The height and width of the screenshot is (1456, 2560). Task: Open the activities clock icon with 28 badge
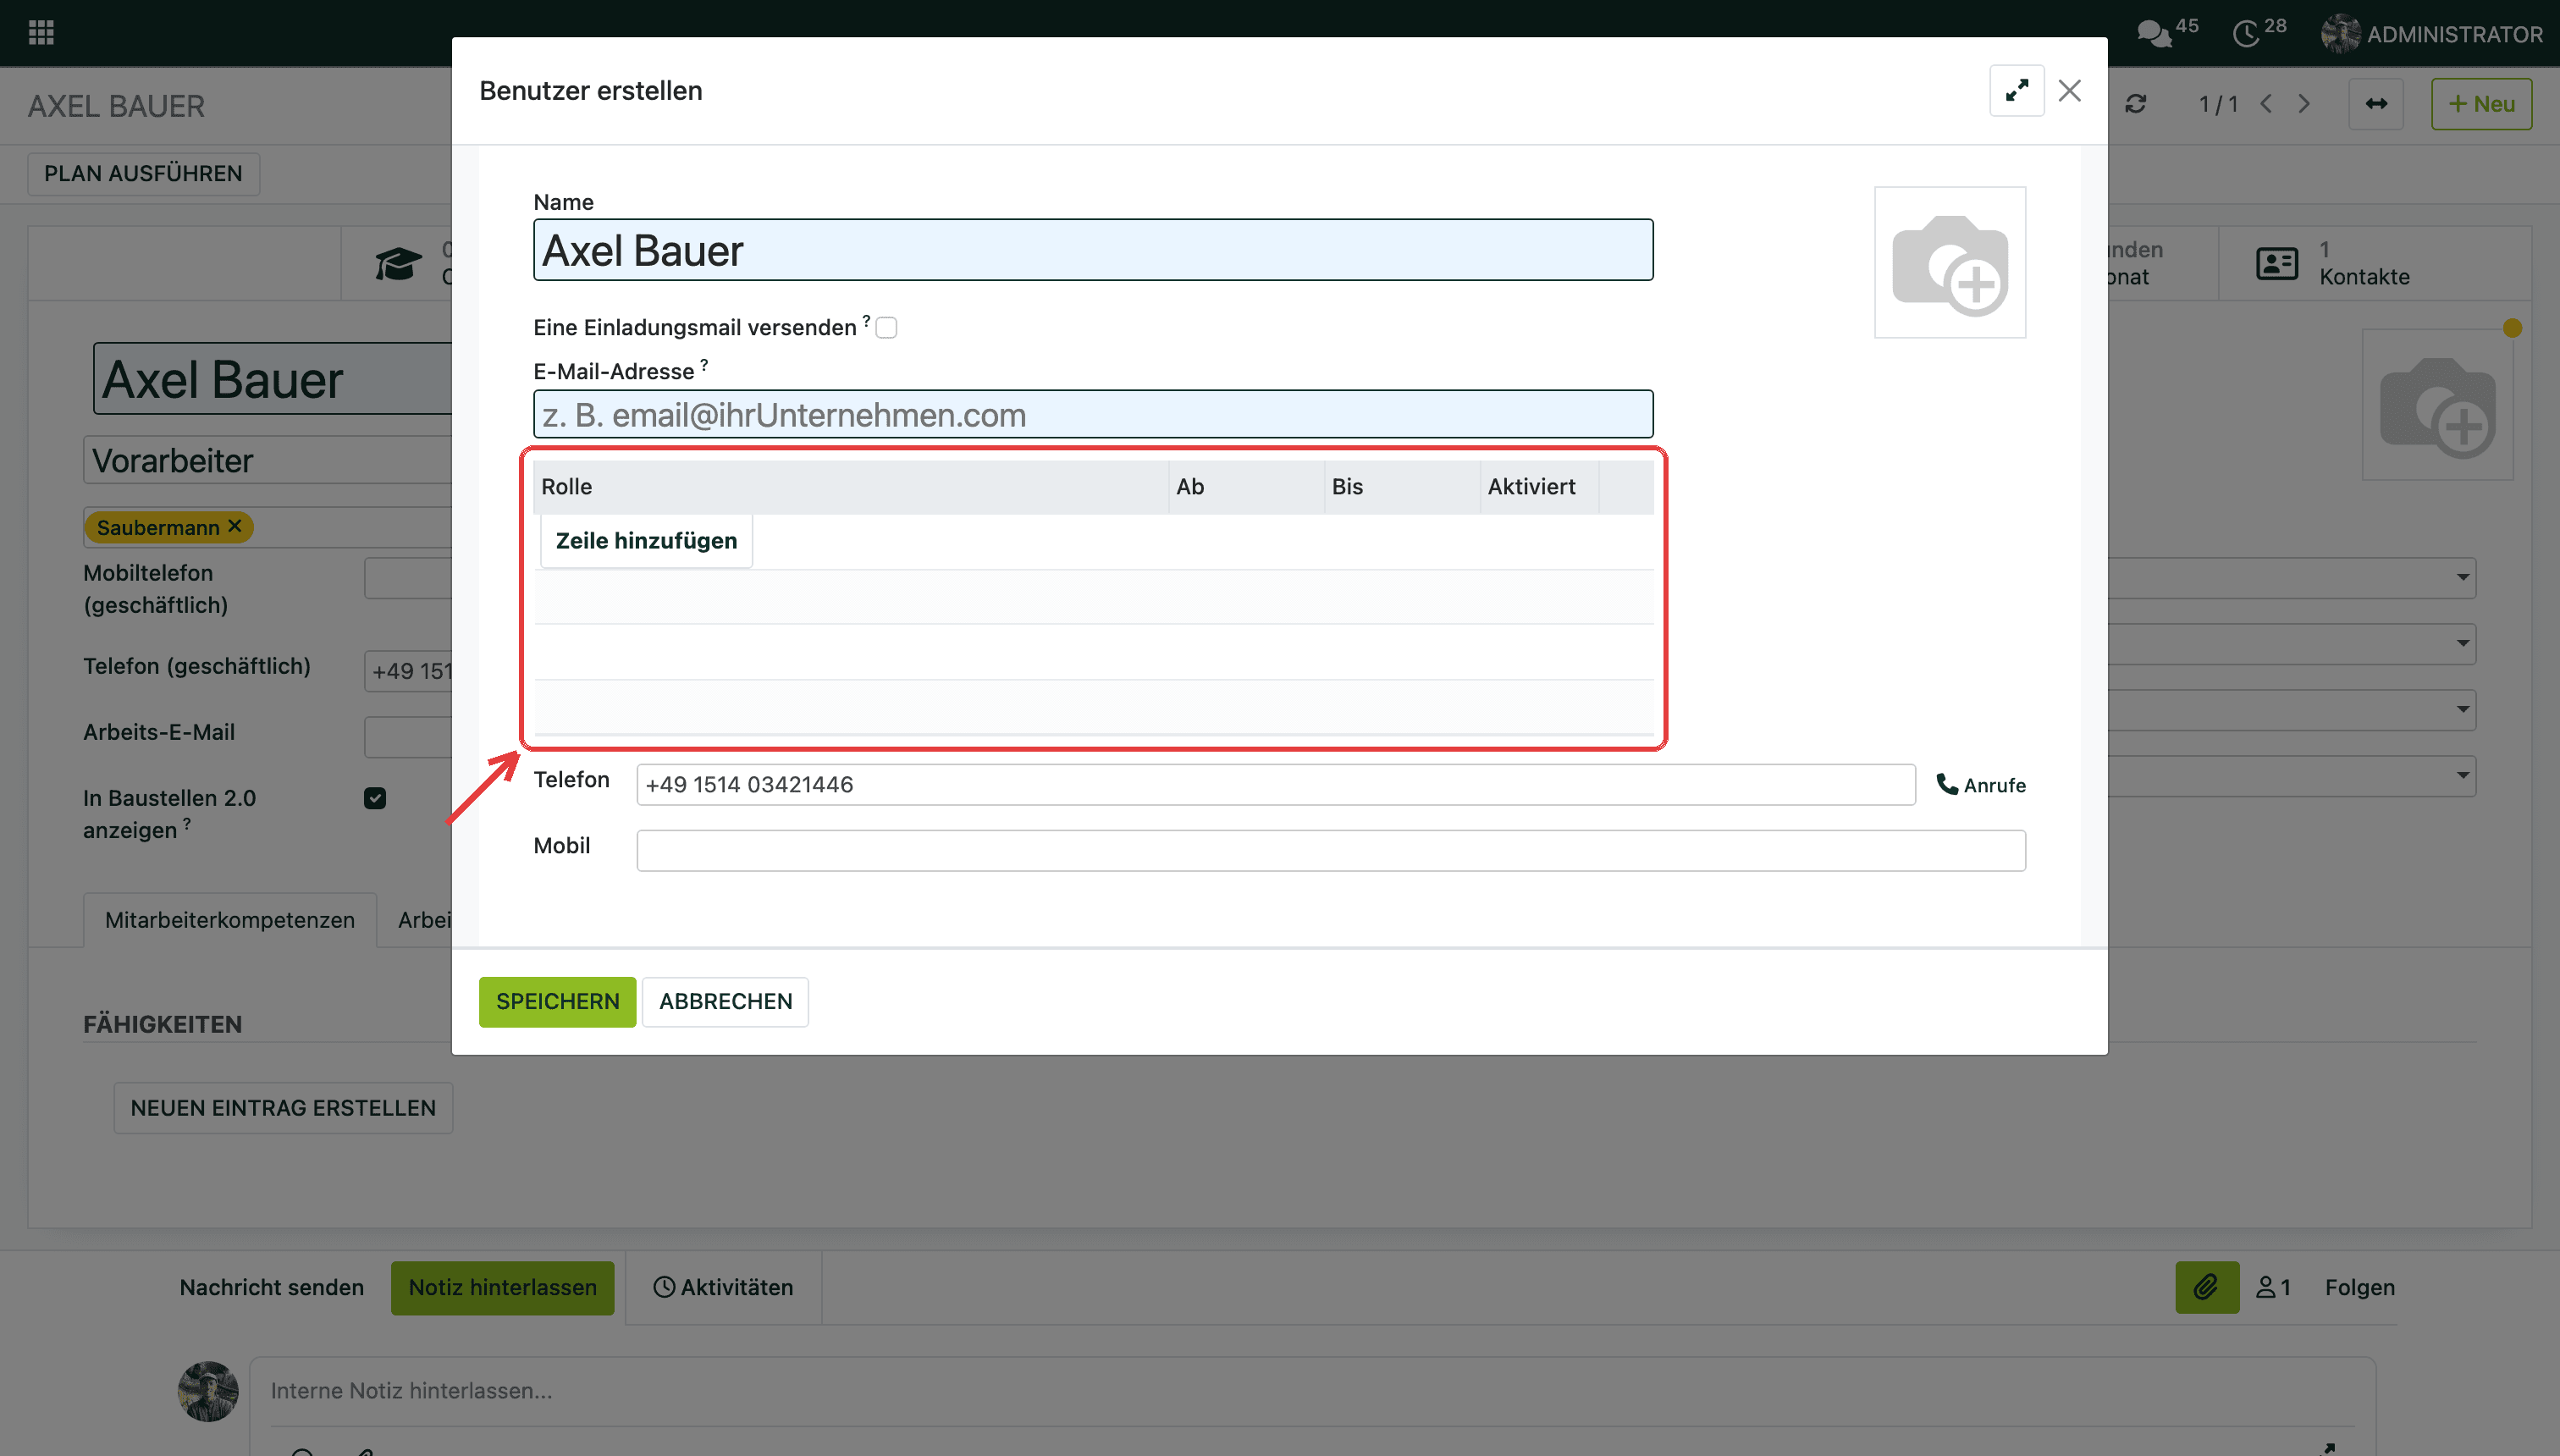coord(2258,32)
